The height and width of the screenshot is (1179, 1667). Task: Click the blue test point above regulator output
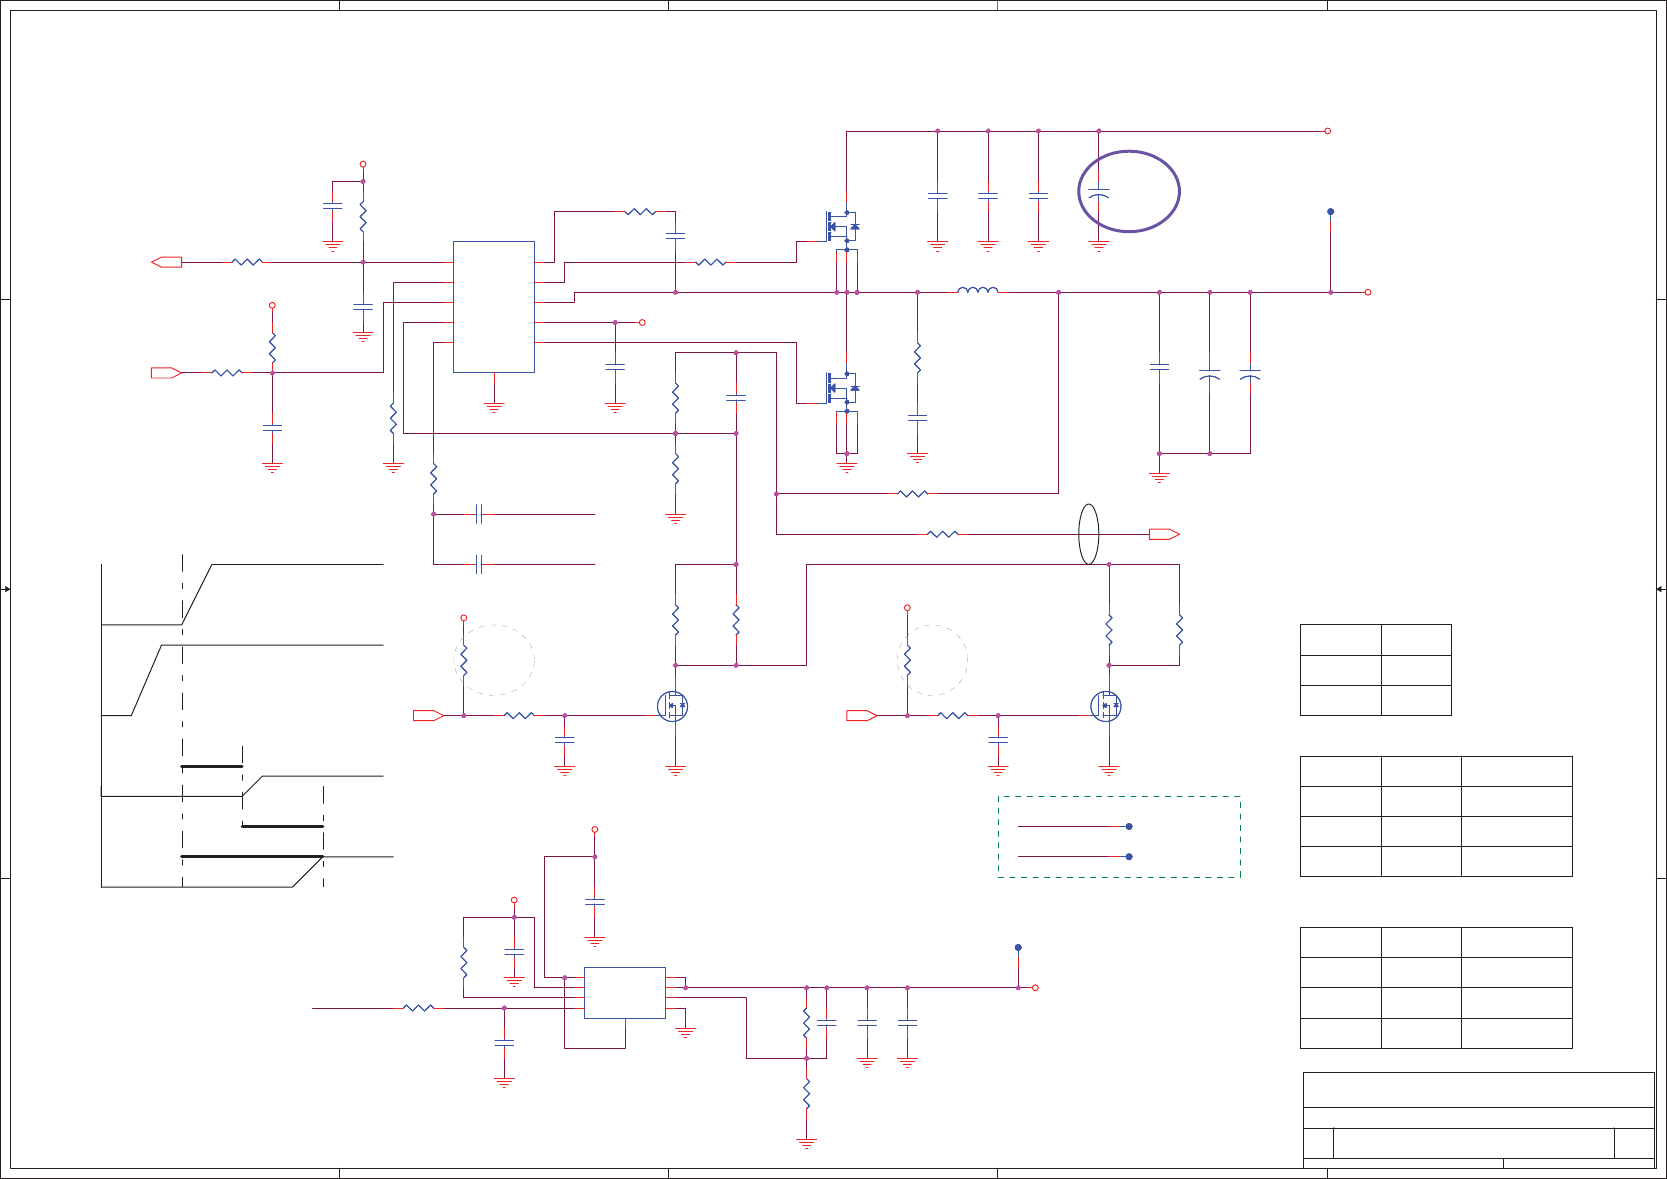(x=1018, y=948)
